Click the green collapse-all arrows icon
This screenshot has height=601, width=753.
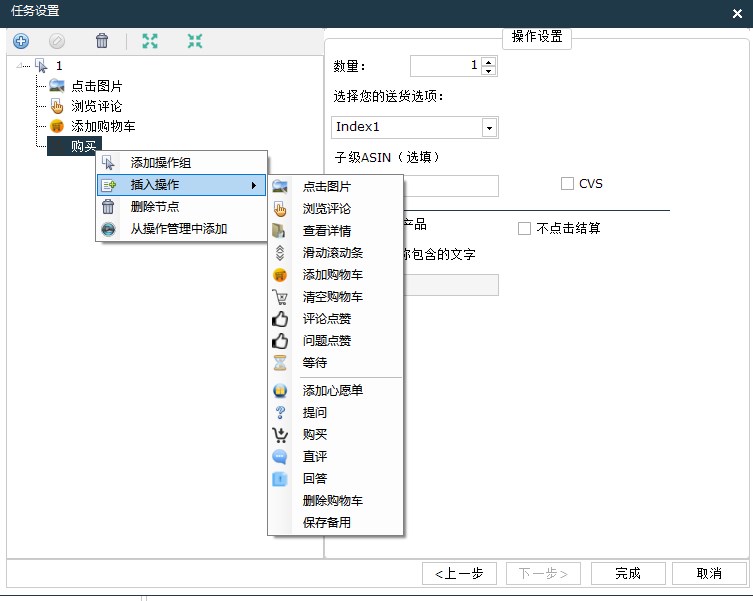pos(195,41)
